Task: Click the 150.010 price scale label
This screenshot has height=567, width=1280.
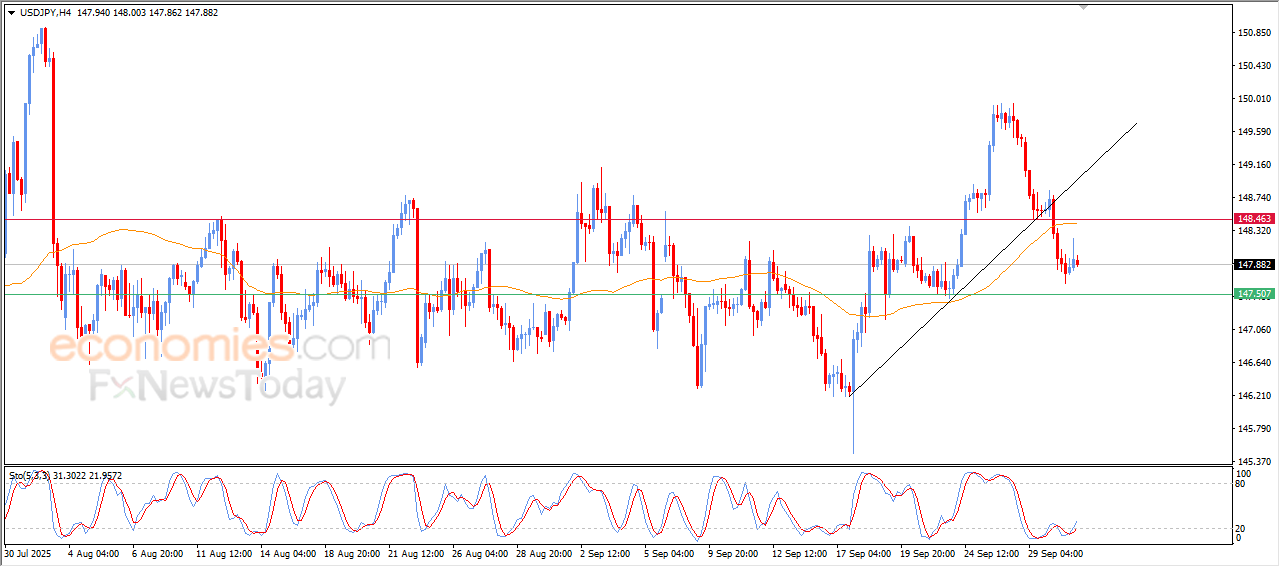Action: (1254, 99)
